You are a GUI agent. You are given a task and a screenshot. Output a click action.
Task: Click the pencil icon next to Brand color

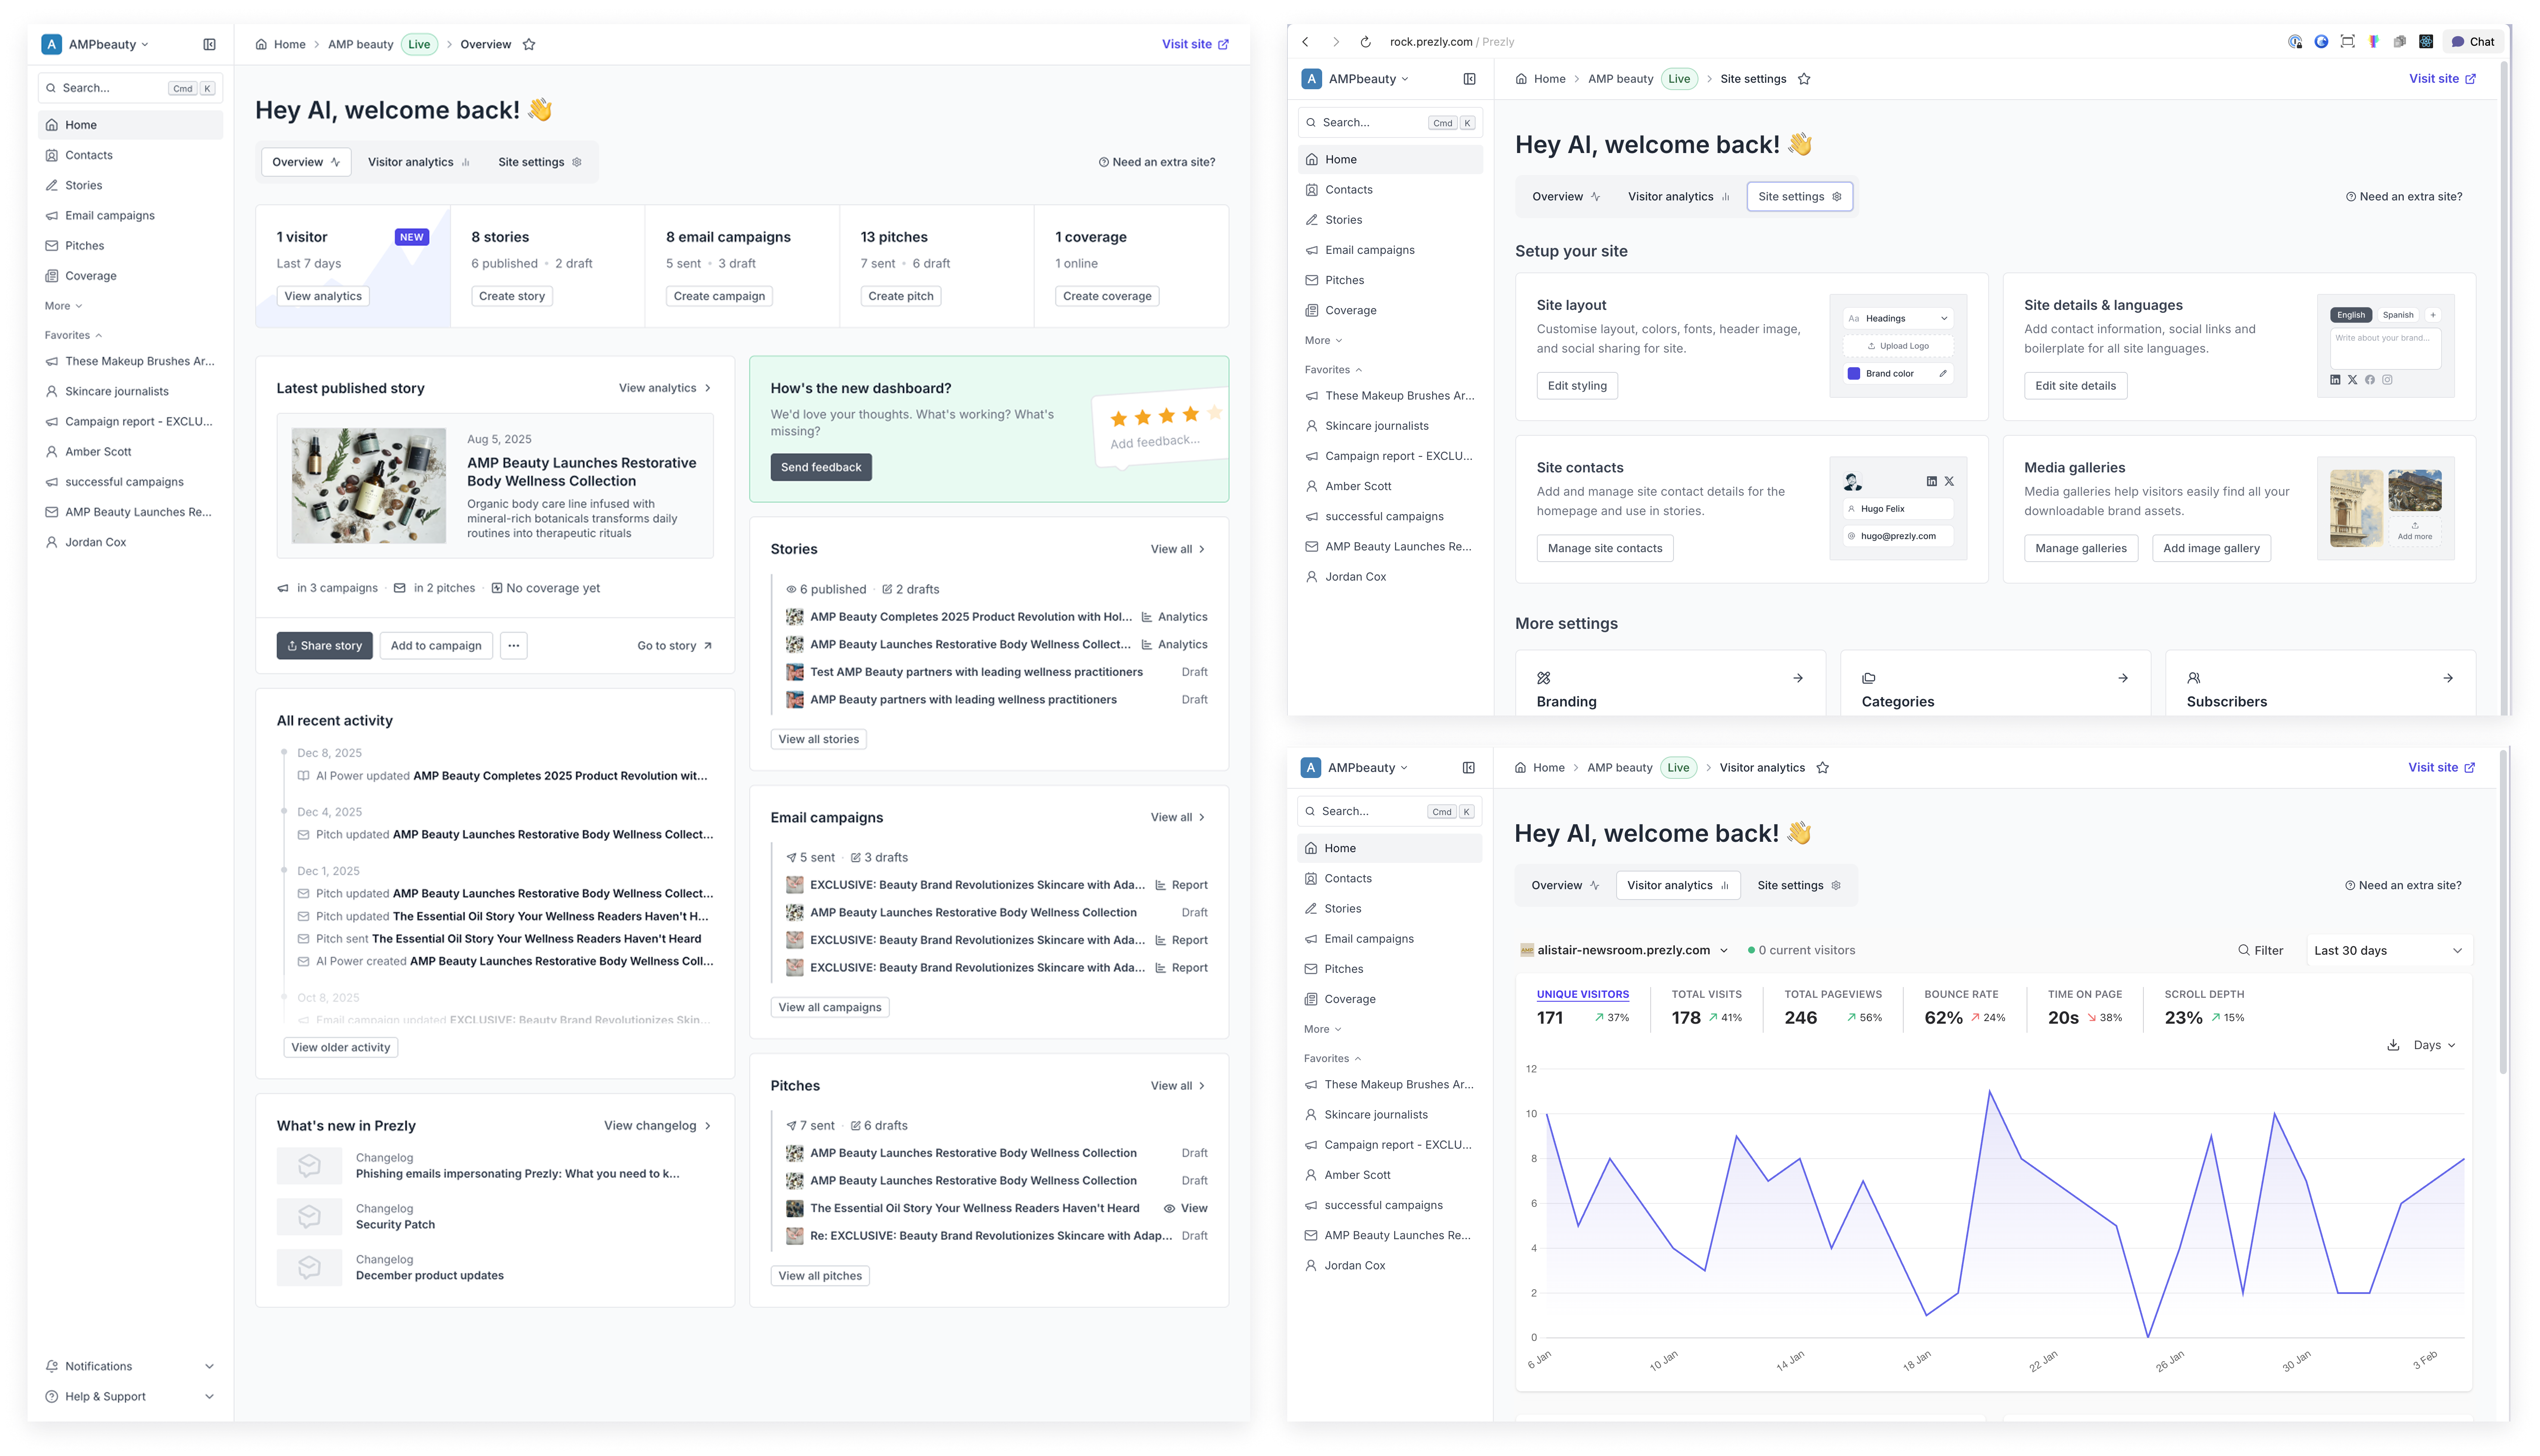1942,373
